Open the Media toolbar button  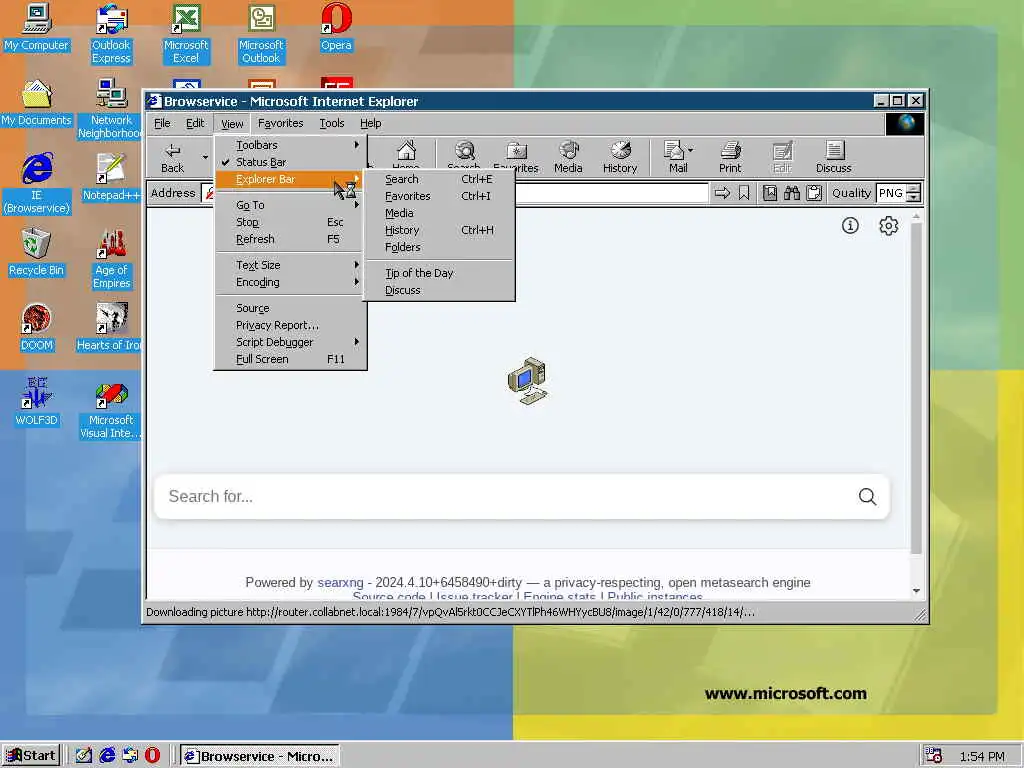(x=568, y=157)
